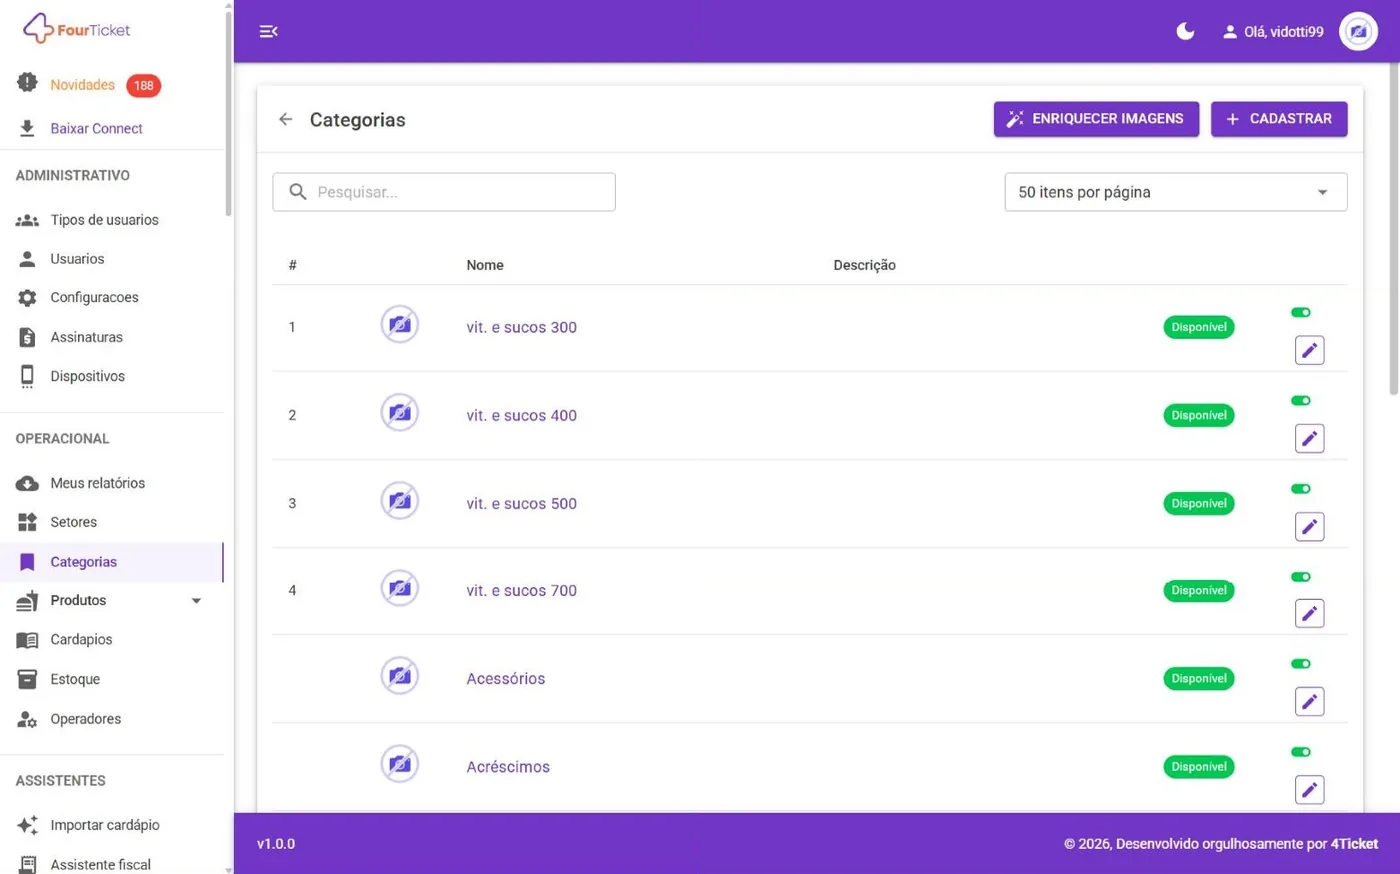This screenshot has height=874, width=1400.
Task: Expand the Produtos submenu arrow
Action: [x=196, y=601]
